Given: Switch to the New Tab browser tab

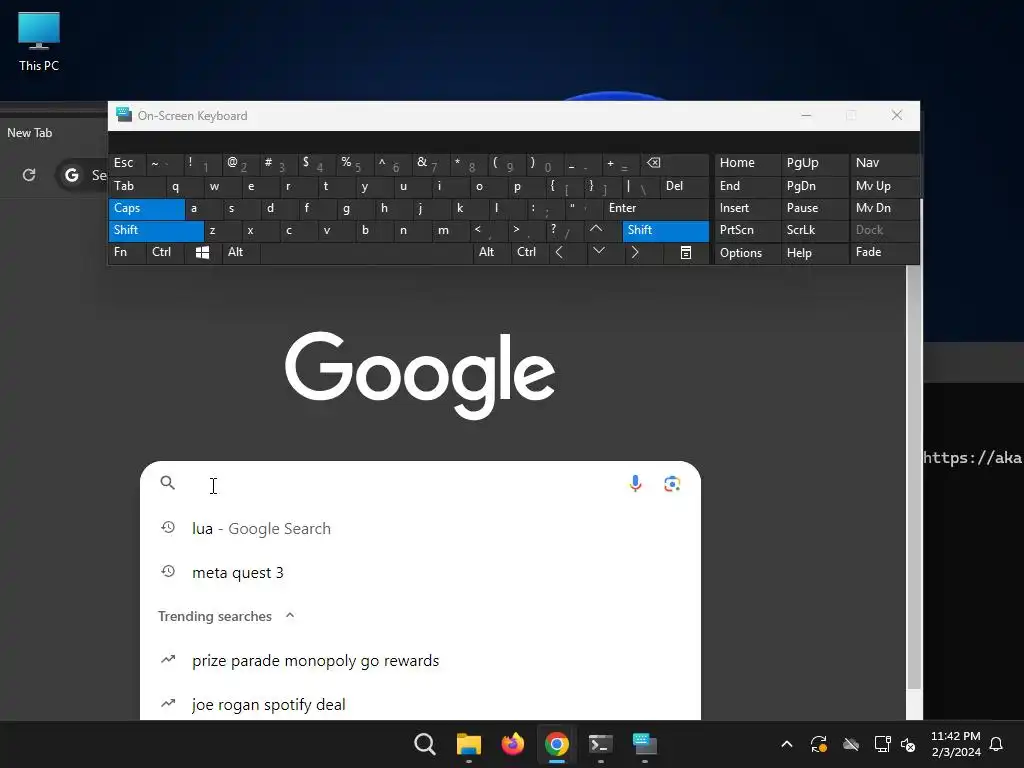Looking at the screenshot, I should pyautogui.click(x=29, y=133).
